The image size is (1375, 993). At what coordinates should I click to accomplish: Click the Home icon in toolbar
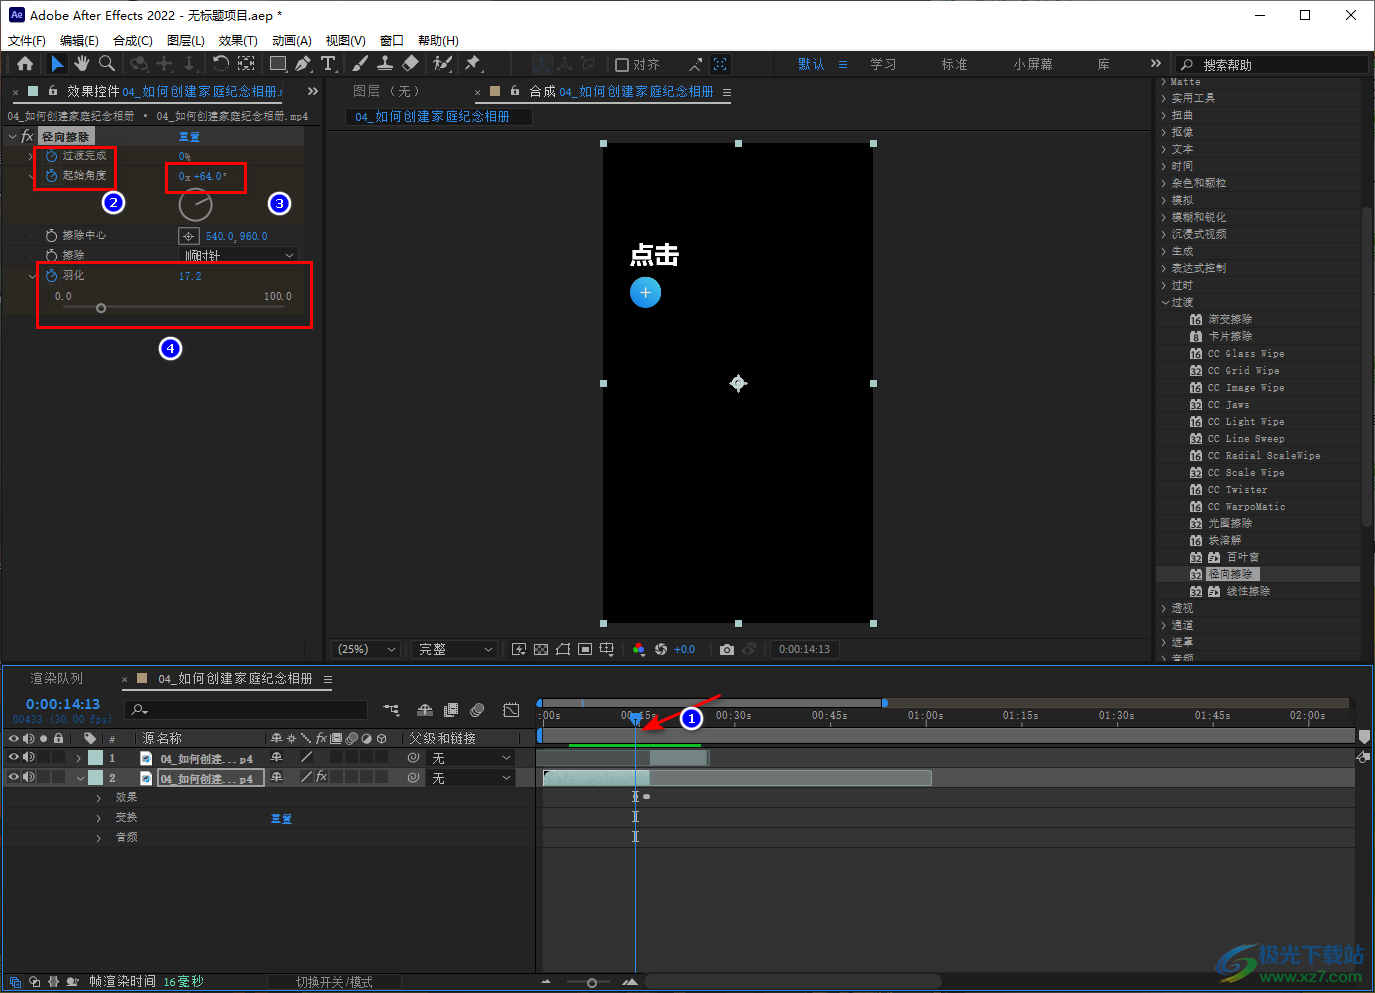point(25,64)
